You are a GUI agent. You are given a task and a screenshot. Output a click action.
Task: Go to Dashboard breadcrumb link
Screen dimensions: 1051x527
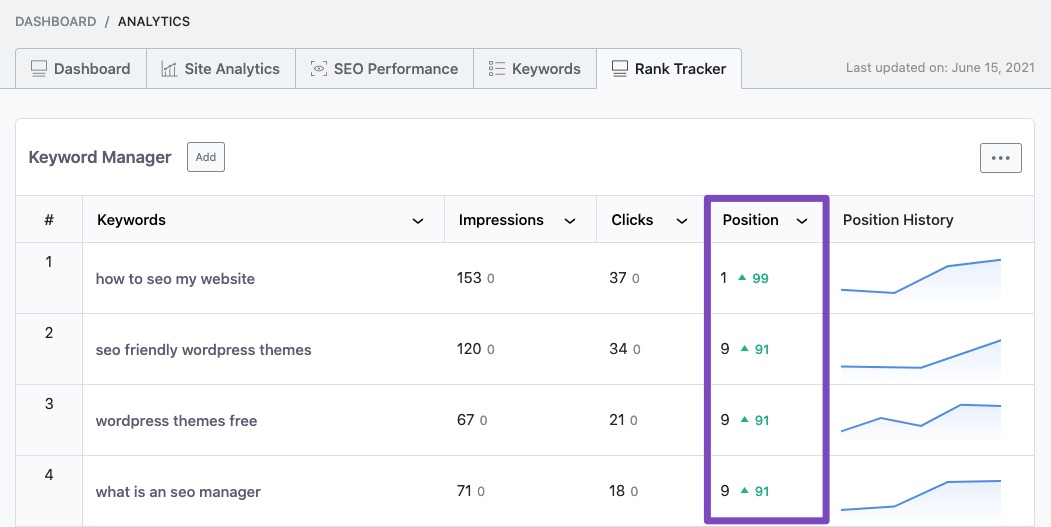(x=56, y=21)
